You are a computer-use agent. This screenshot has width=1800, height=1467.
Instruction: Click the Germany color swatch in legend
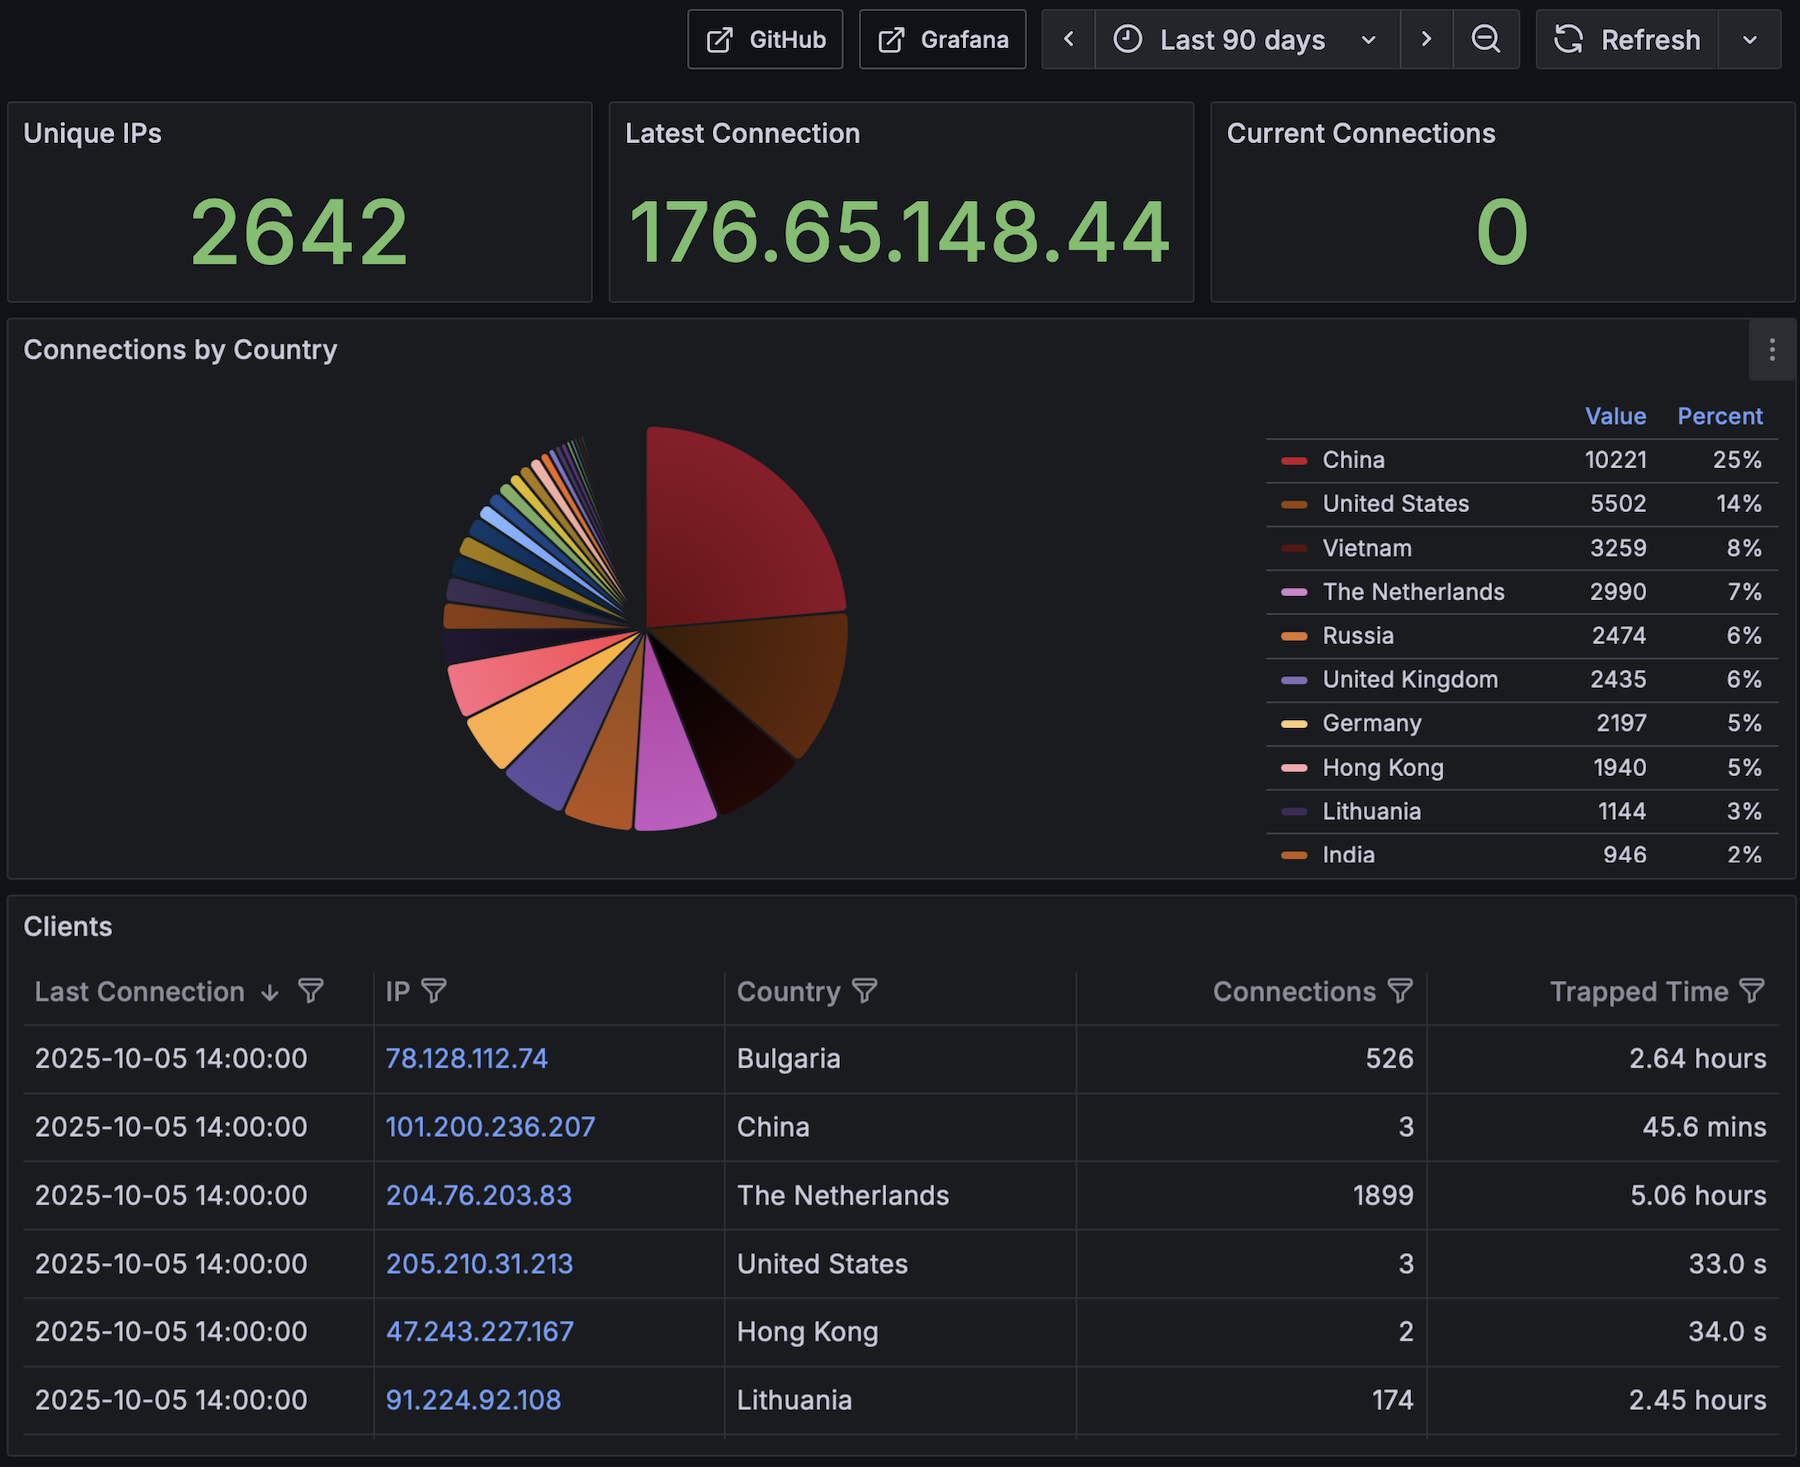1294,724
